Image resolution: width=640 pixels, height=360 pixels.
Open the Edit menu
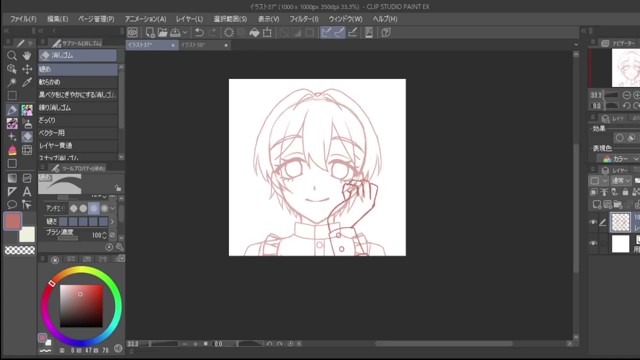tap(58, 19)
